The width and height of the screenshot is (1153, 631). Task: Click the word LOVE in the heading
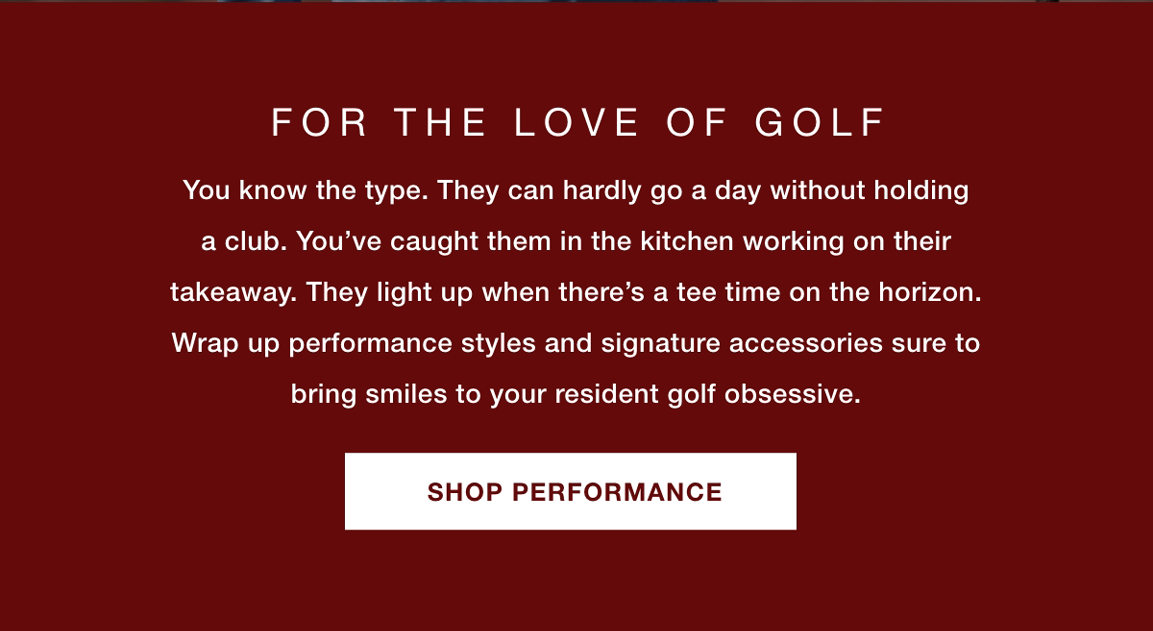576,123
